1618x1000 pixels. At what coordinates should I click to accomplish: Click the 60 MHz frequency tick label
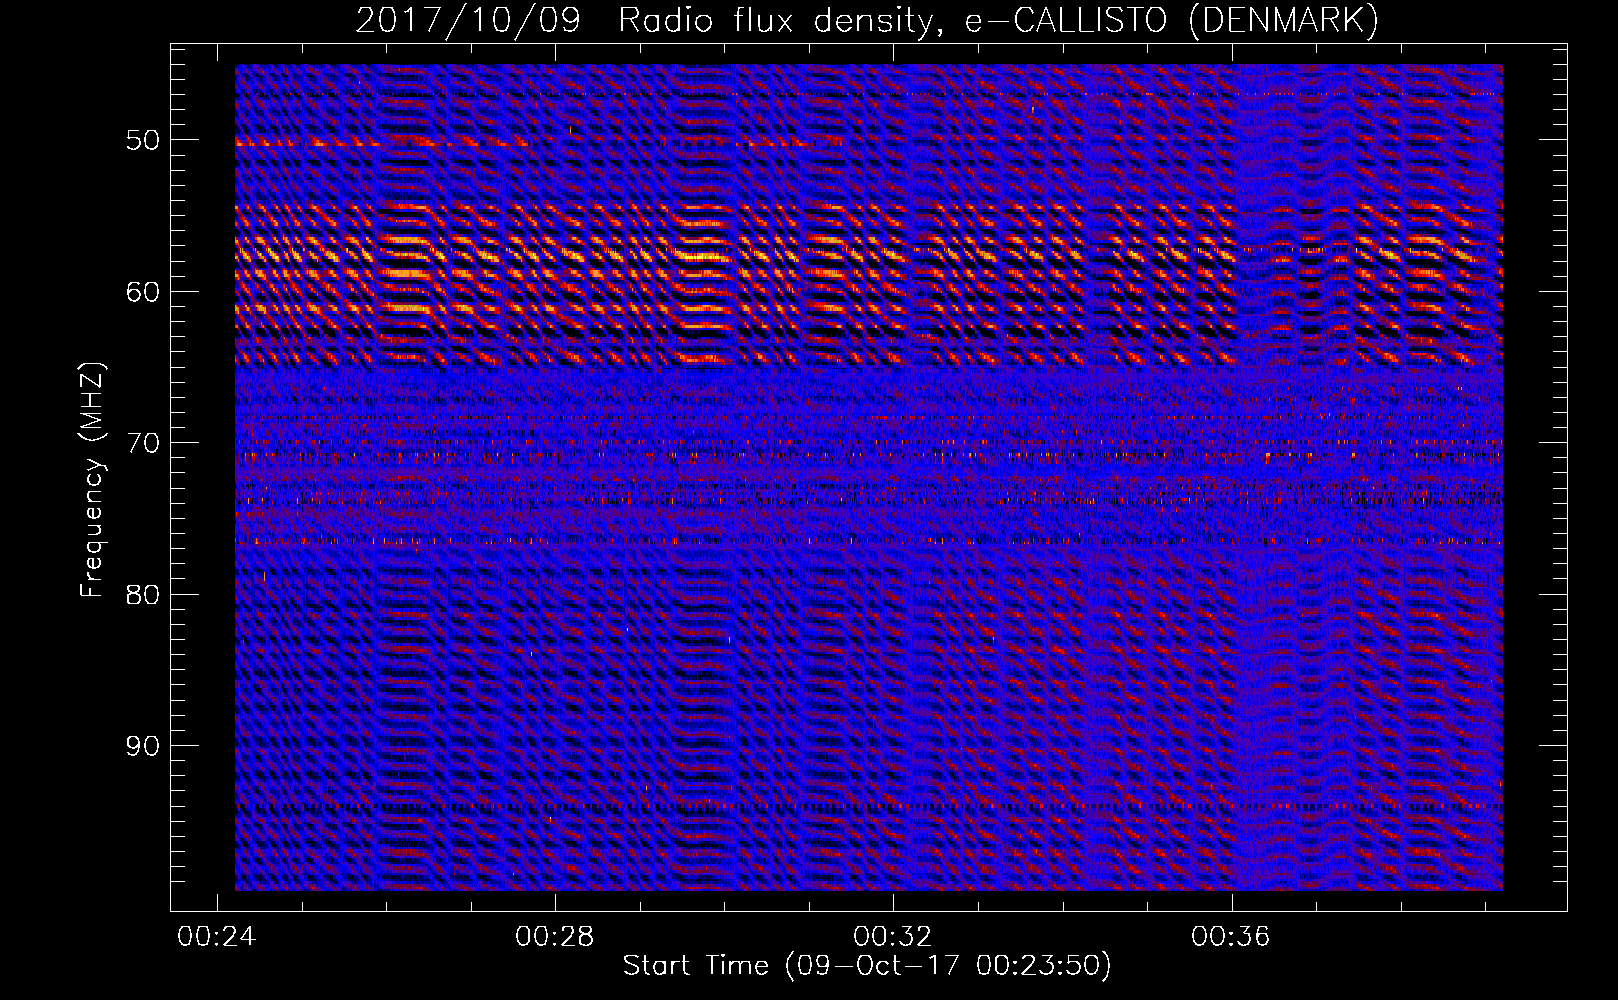click(143, 292)
